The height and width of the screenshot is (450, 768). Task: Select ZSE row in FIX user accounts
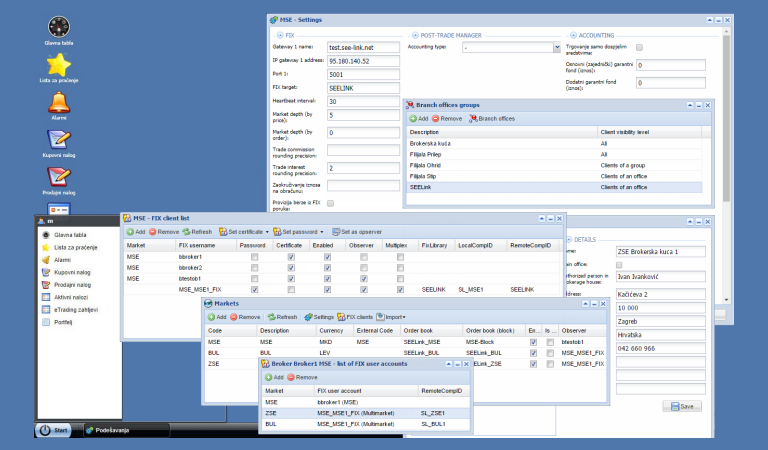point(366,413)
